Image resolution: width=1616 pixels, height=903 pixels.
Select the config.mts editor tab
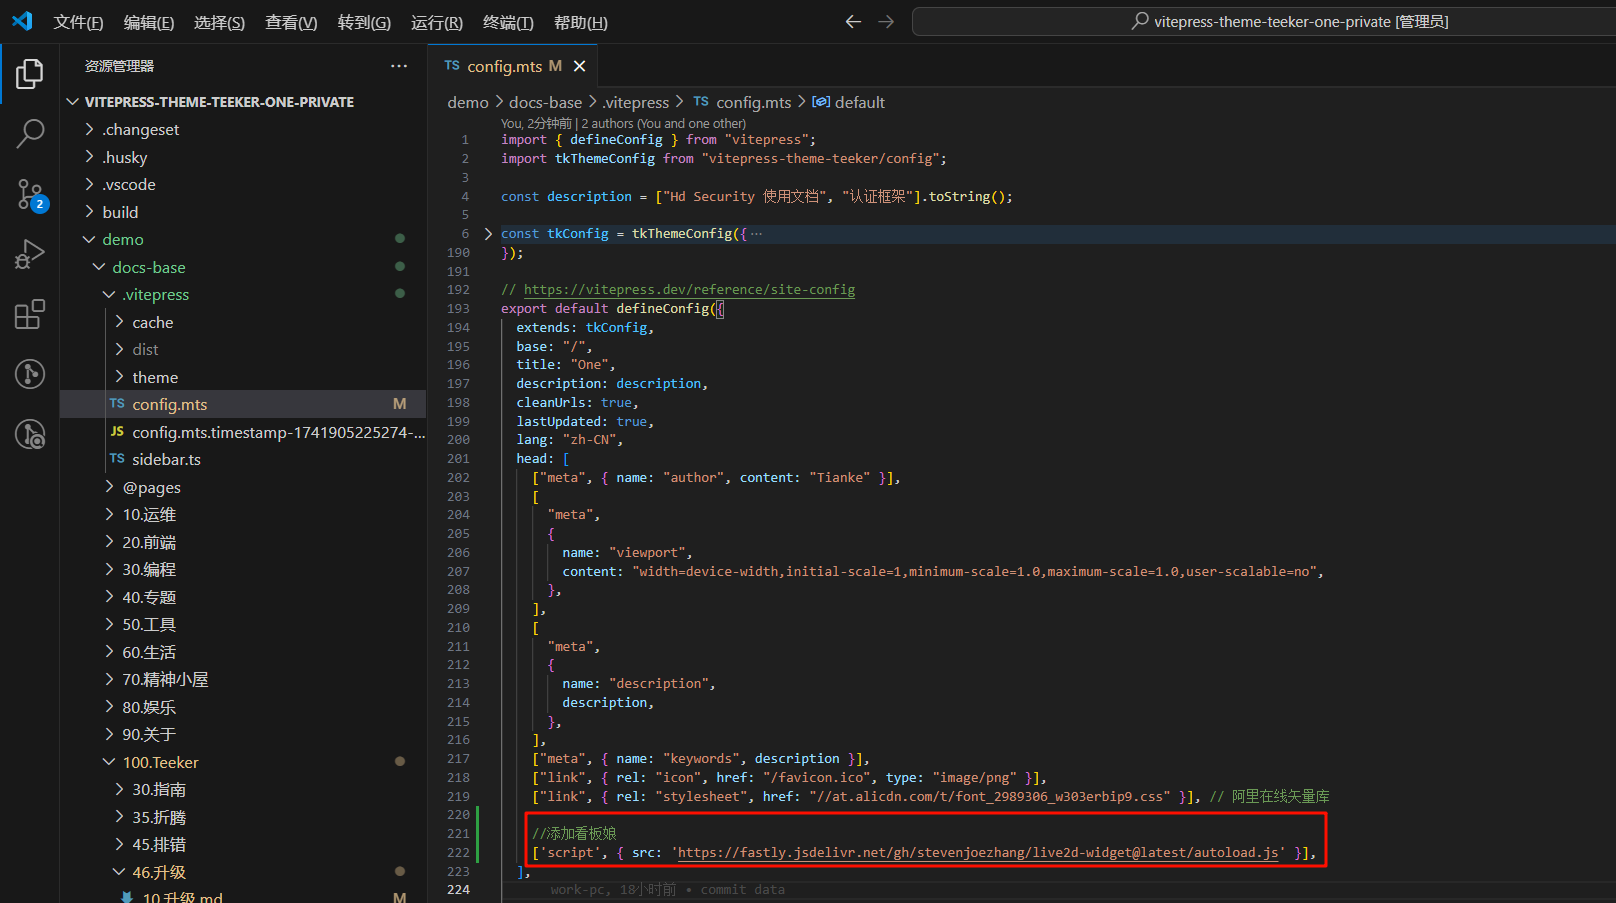(x=514, y=66)
